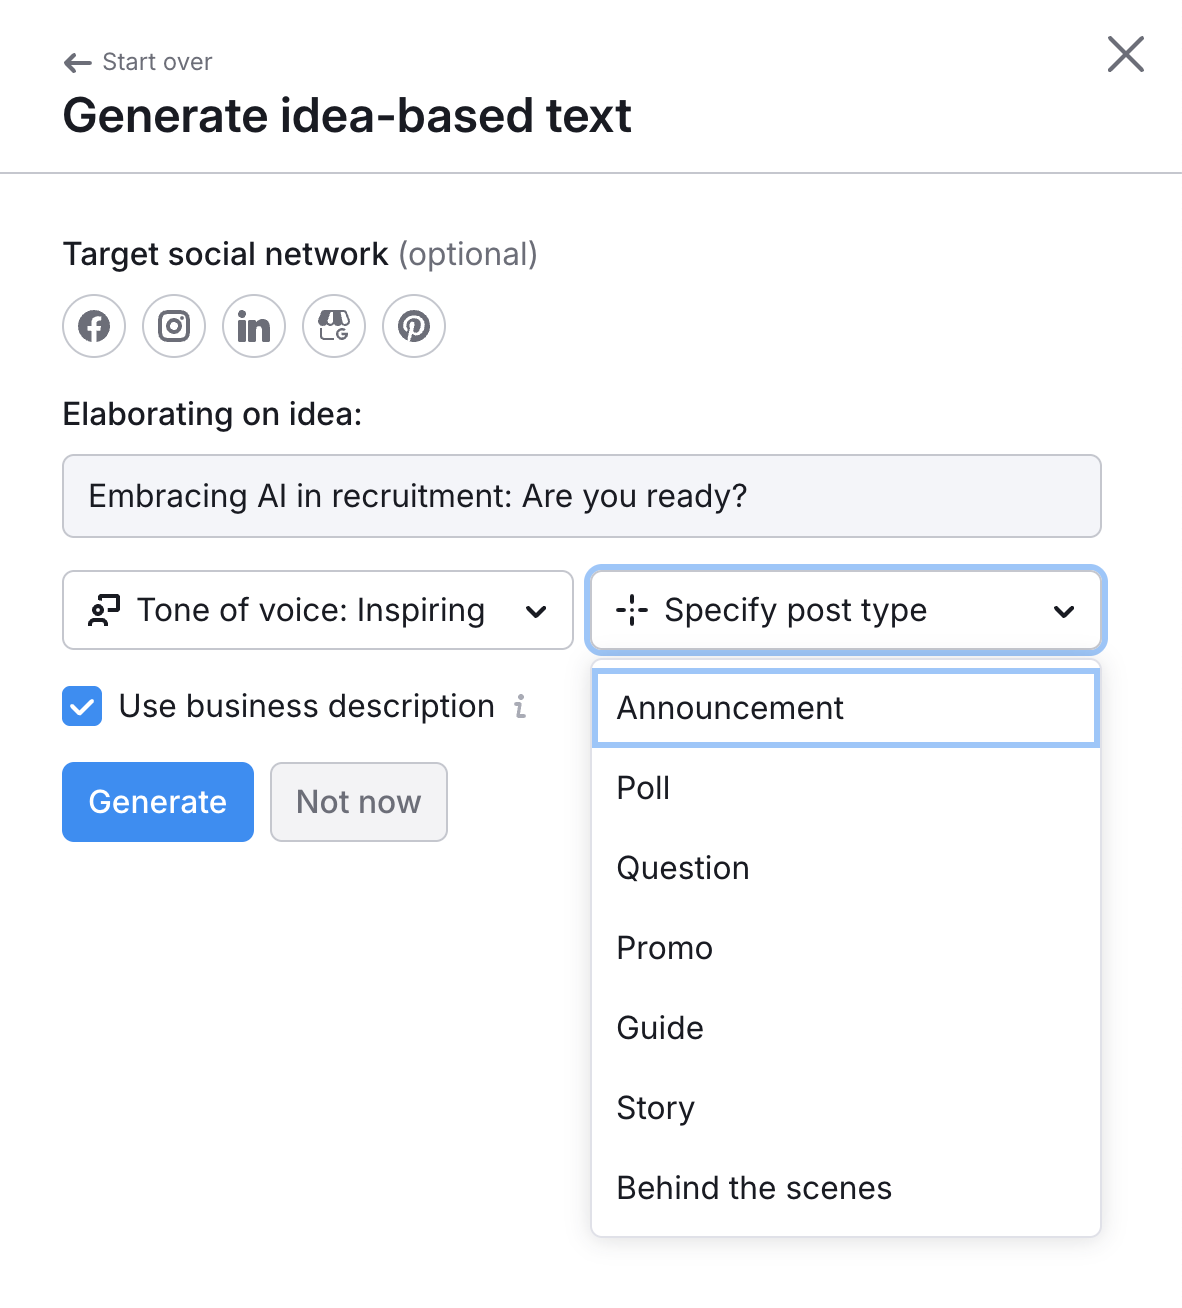The width and height of the screenshot is (1182, 1308).
Task: Click the tone of voice speaker icon
Action: coord(103,610)
